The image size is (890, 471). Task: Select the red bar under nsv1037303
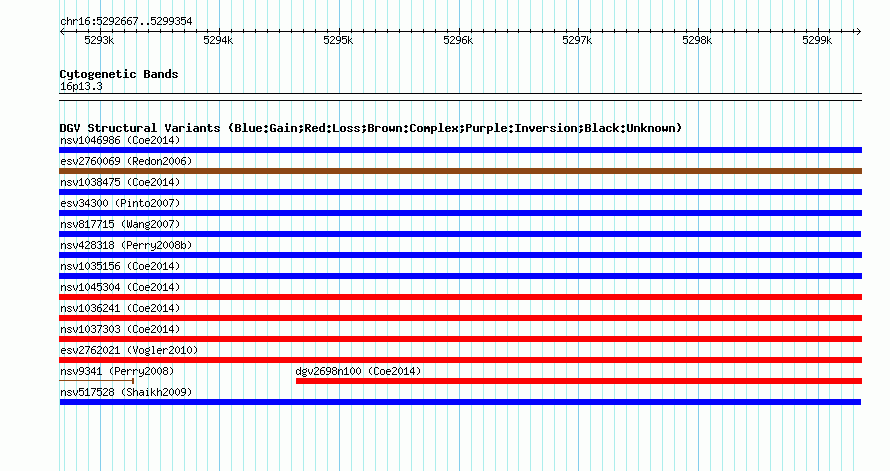[460, 339]
